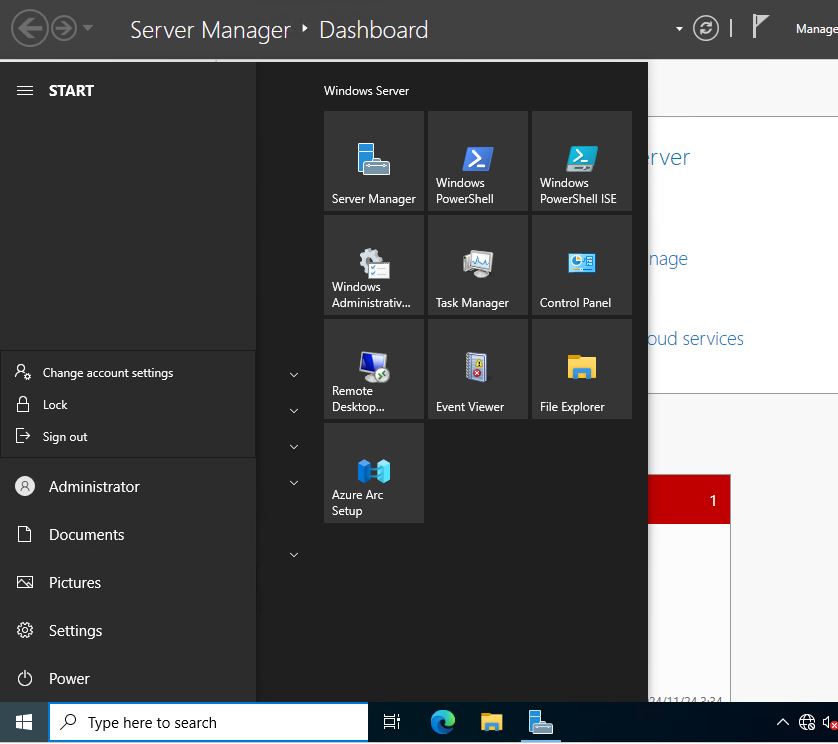Image resolution: width=838 pixels, height=744 pixels.
Task: Launch Microsoft Edge from the taskbar
Action: pyautogui.click(x=443, y=723)
